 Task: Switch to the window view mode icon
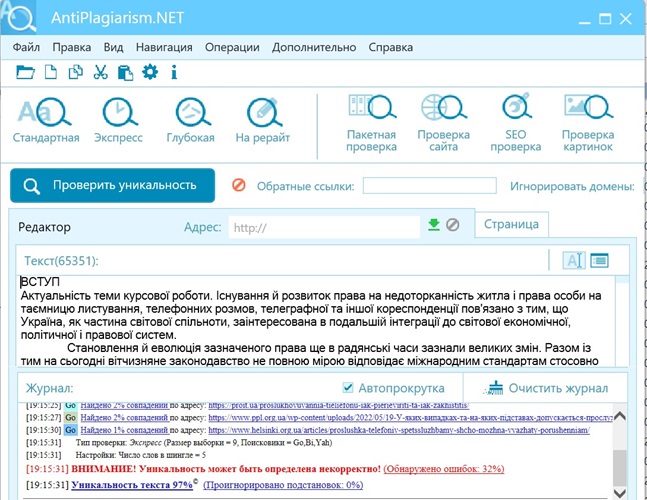(x=599, y=260)
